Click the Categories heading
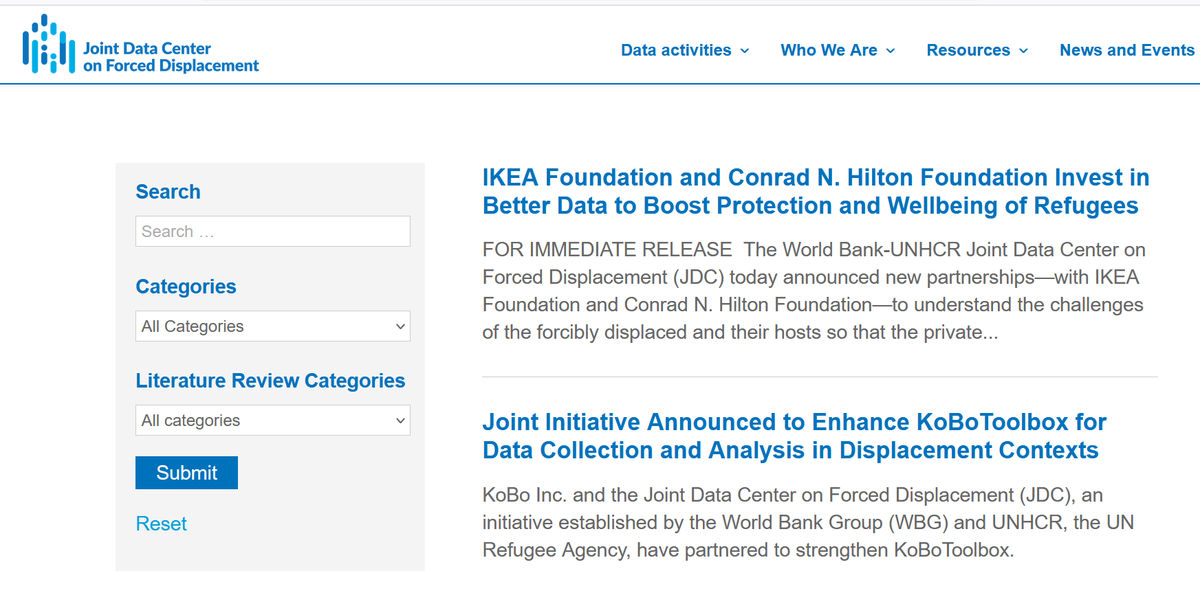1200x593 pixels. (186, 287)
